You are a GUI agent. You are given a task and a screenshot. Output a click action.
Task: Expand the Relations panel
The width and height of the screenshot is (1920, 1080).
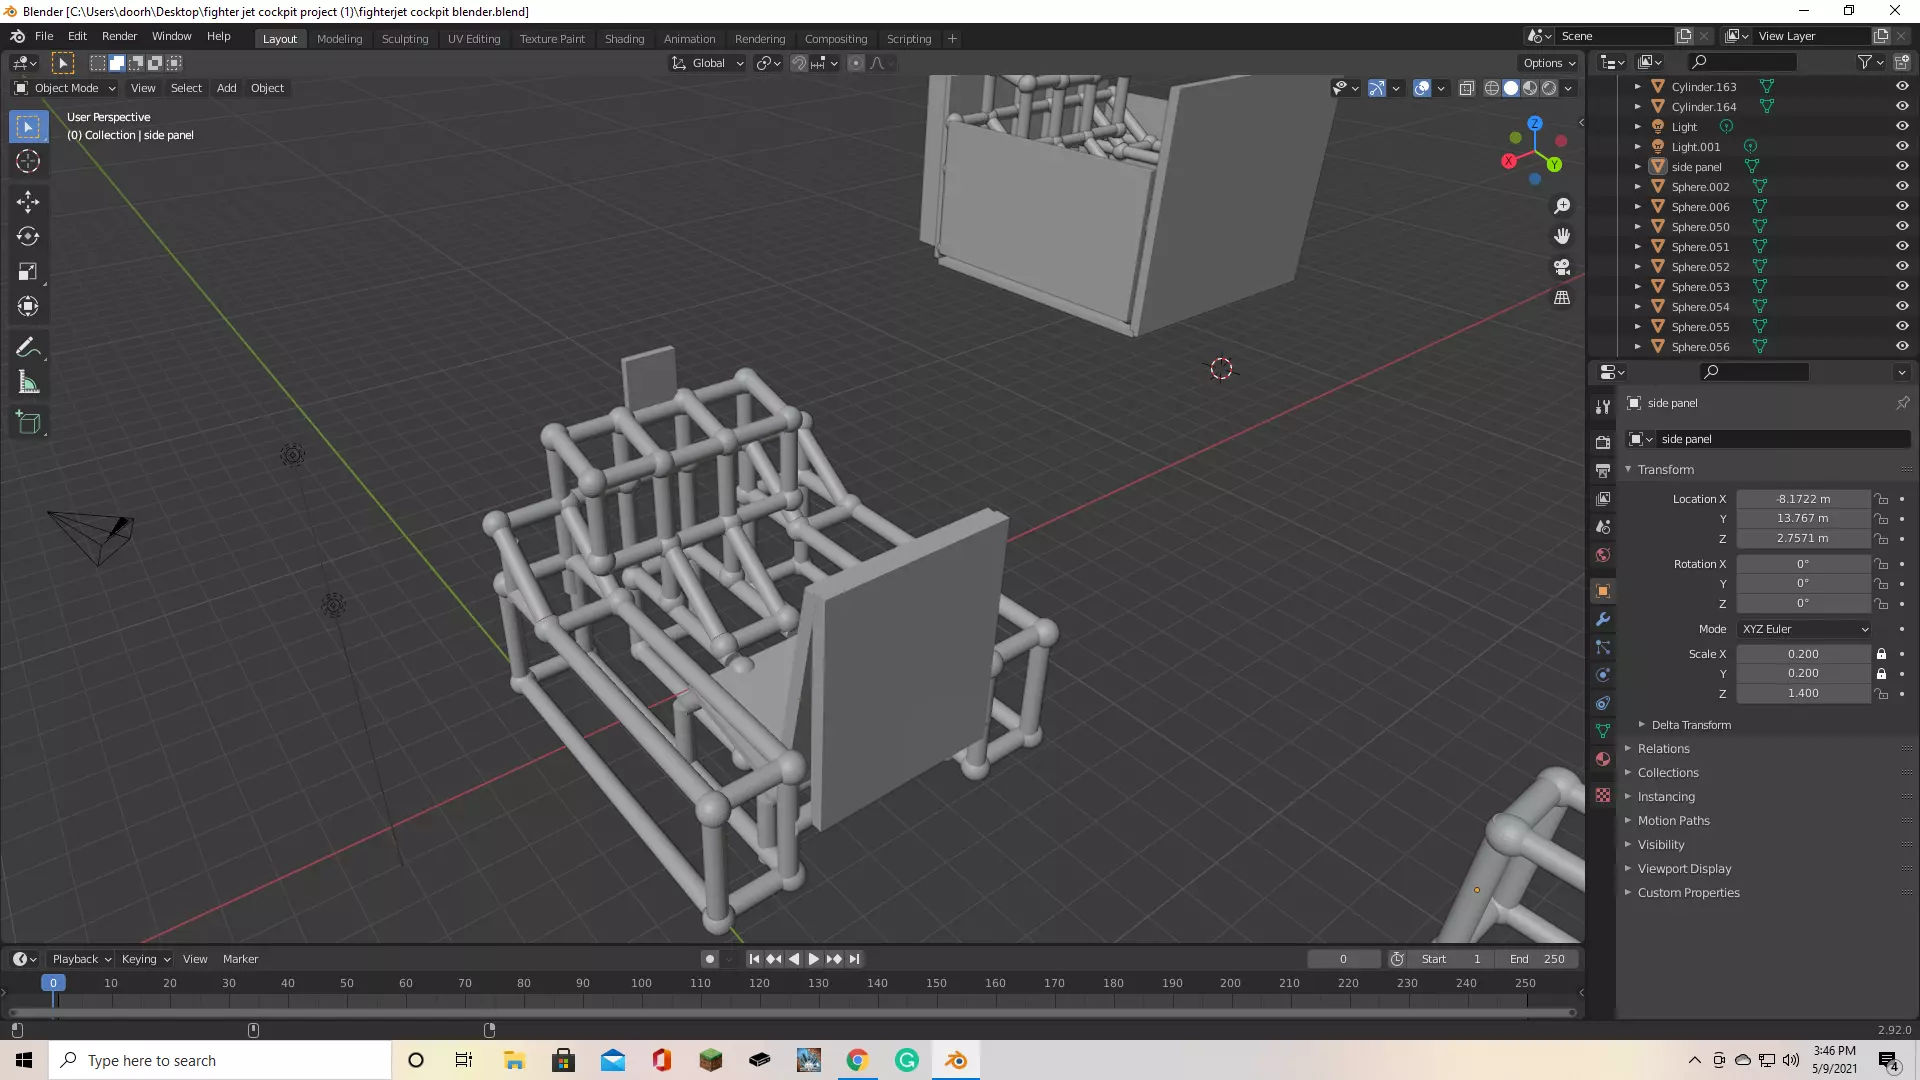click(x=1663, y=749)
